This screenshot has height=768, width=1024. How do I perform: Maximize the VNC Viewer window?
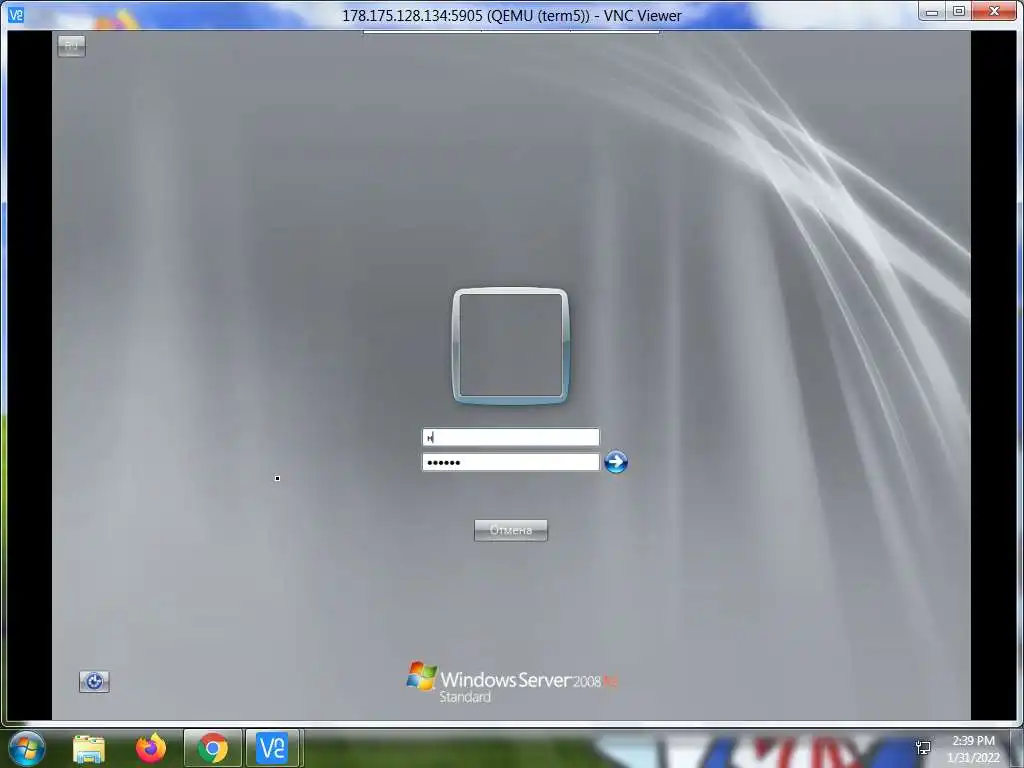(958, 11)
